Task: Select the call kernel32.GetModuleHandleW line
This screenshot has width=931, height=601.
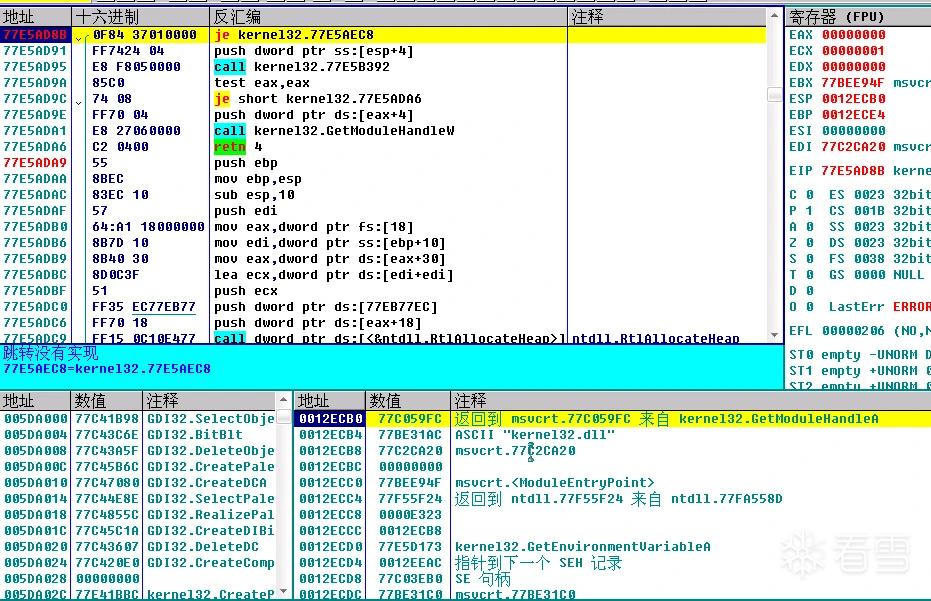Action: [334, 131]
